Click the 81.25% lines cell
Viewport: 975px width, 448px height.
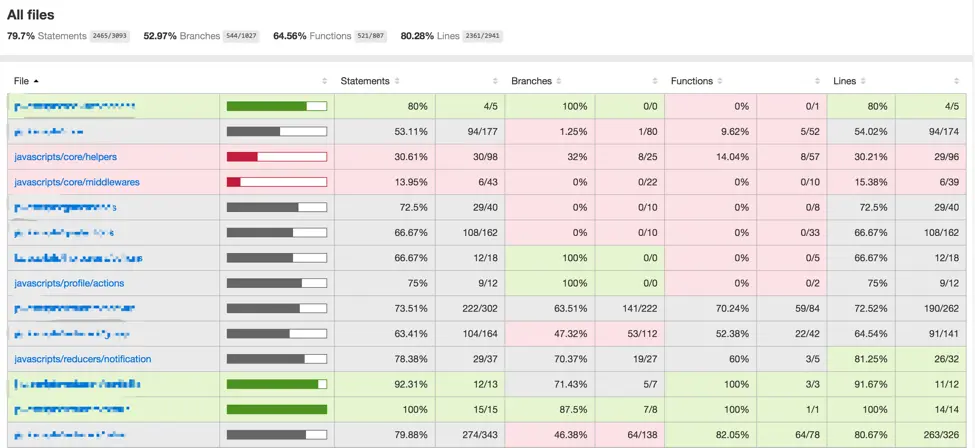click(x=861, y=359)
